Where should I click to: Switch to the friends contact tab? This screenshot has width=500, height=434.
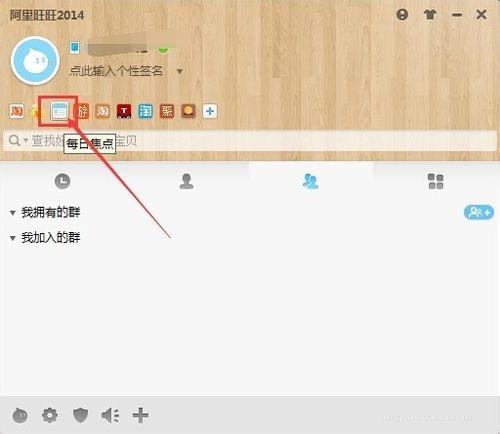pos(186,181)
